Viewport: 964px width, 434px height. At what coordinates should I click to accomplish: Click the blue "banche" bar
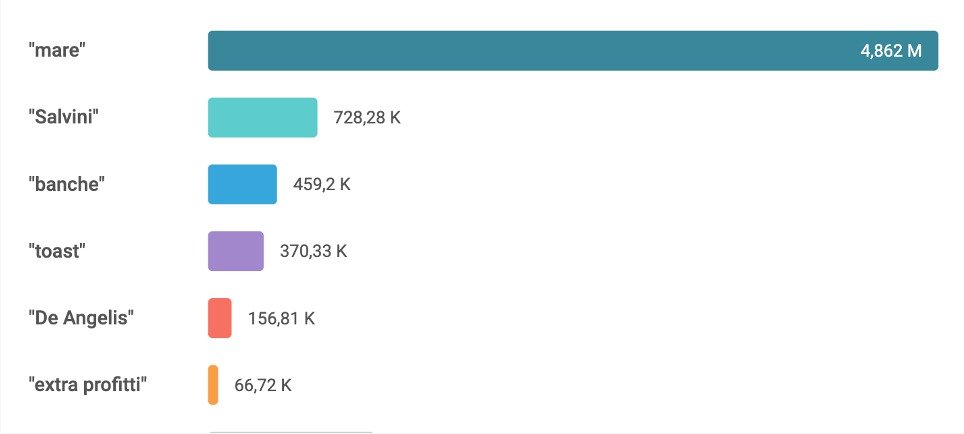coord(242,185)
